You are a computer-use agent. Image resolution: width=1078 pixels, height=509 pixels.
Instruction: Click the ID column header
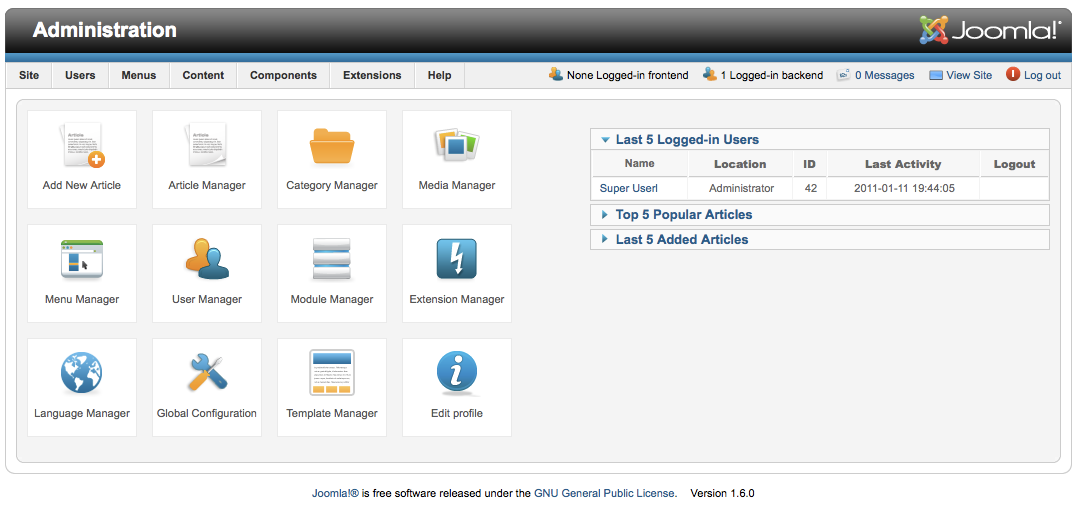point(809,164)
